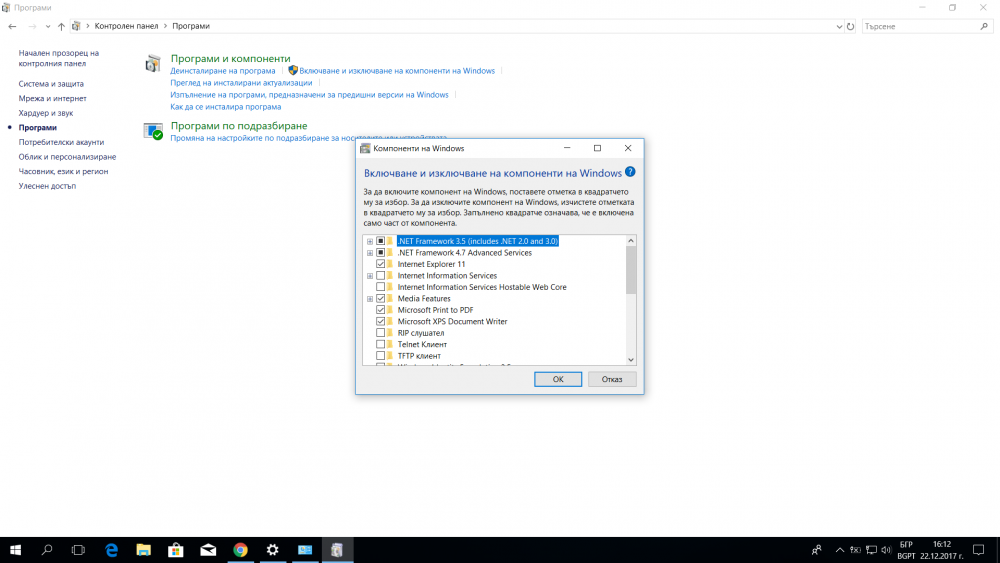1000x563 pixels.
Task: Enable Internet Information Services checkbox
Action: click(x=381, y=275)
